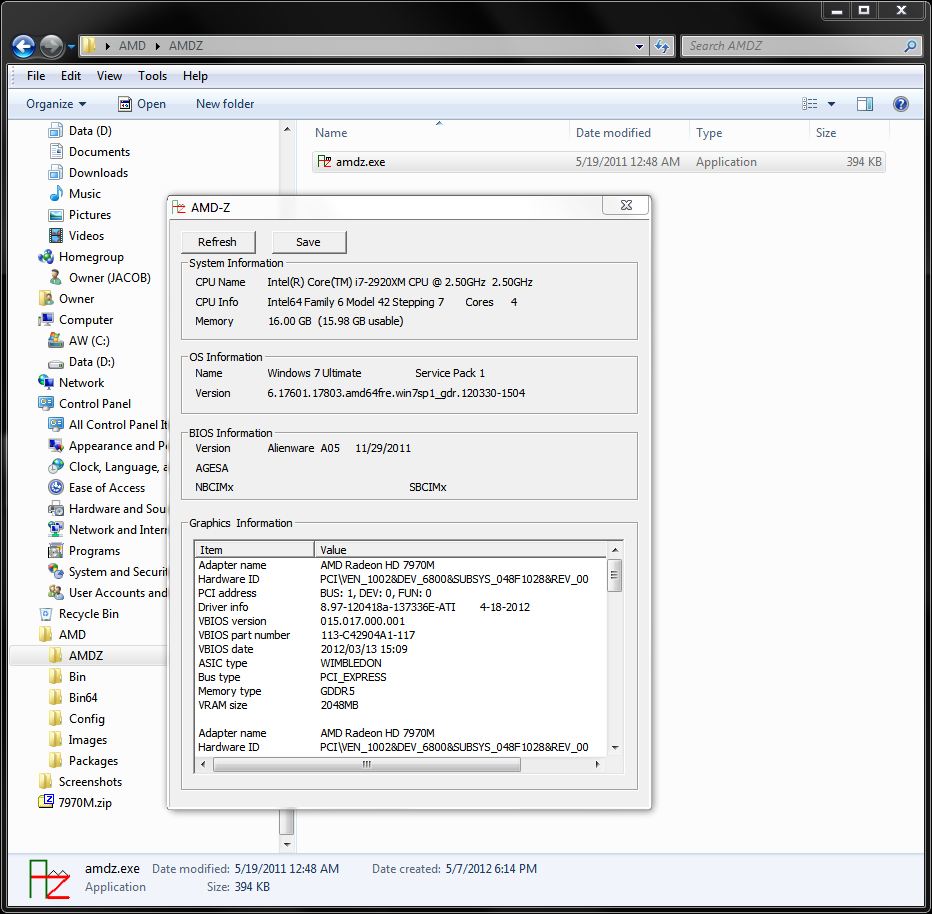This screenshot has height=914, width=932.
Task: Close the AMD-Z dialog
Action: click(x=626, y=205)
